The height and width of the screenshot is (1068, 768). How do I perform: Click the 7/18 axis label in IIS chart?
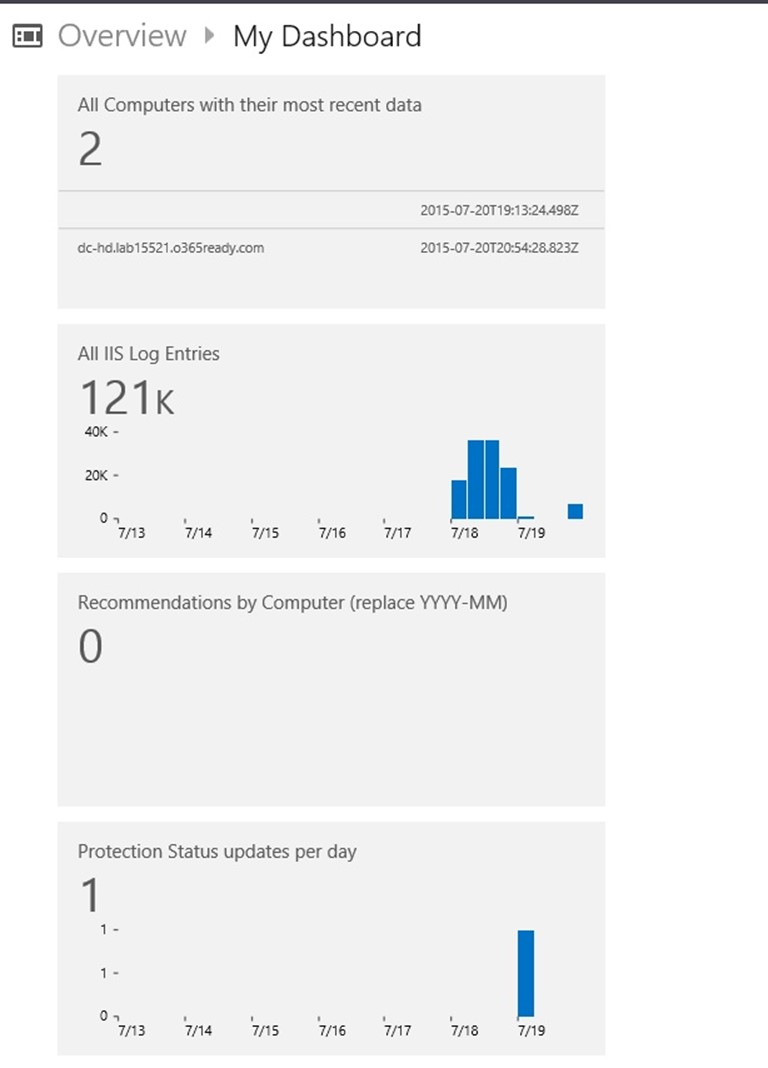point(464,533)
